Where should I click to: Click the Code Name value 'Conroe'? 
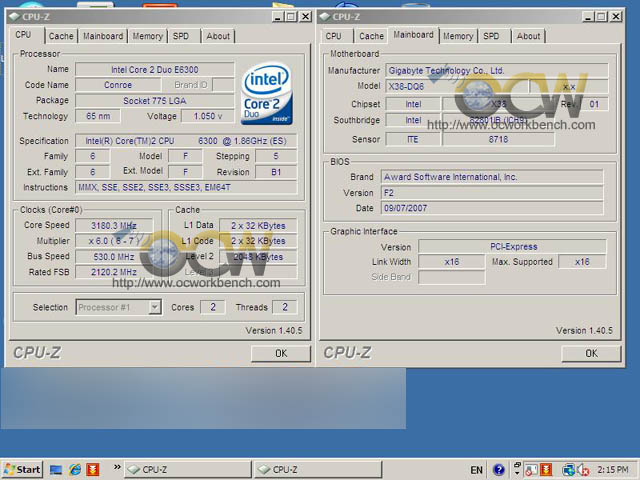[x=118, y=85]
